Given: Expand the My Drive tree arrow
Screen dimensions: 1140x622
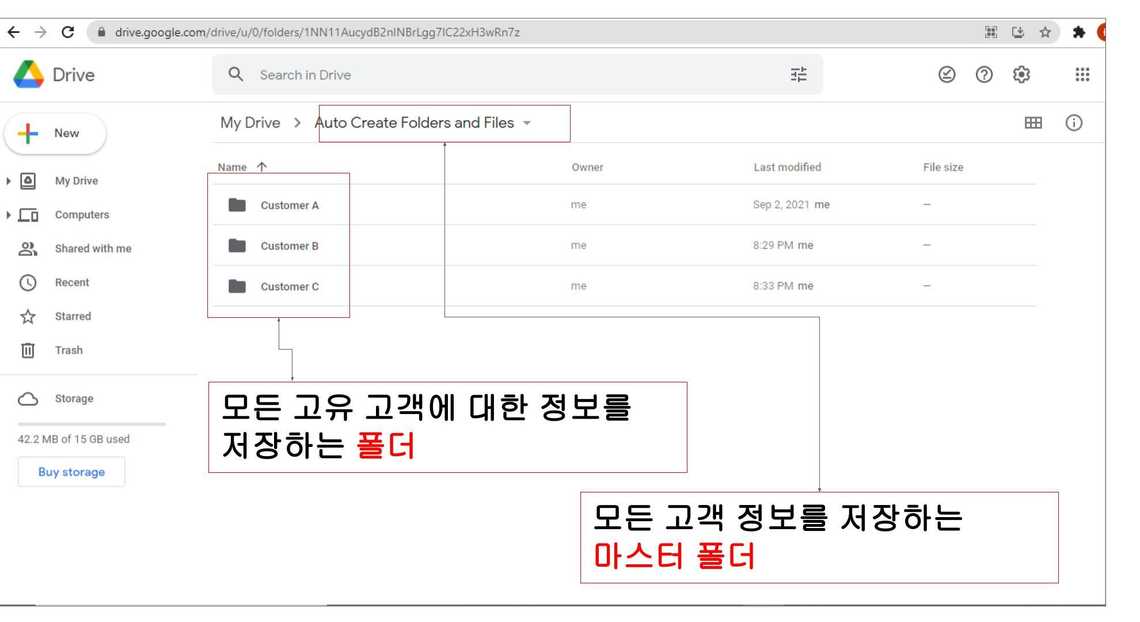Looking at the screenshot, I should (10, 181).
